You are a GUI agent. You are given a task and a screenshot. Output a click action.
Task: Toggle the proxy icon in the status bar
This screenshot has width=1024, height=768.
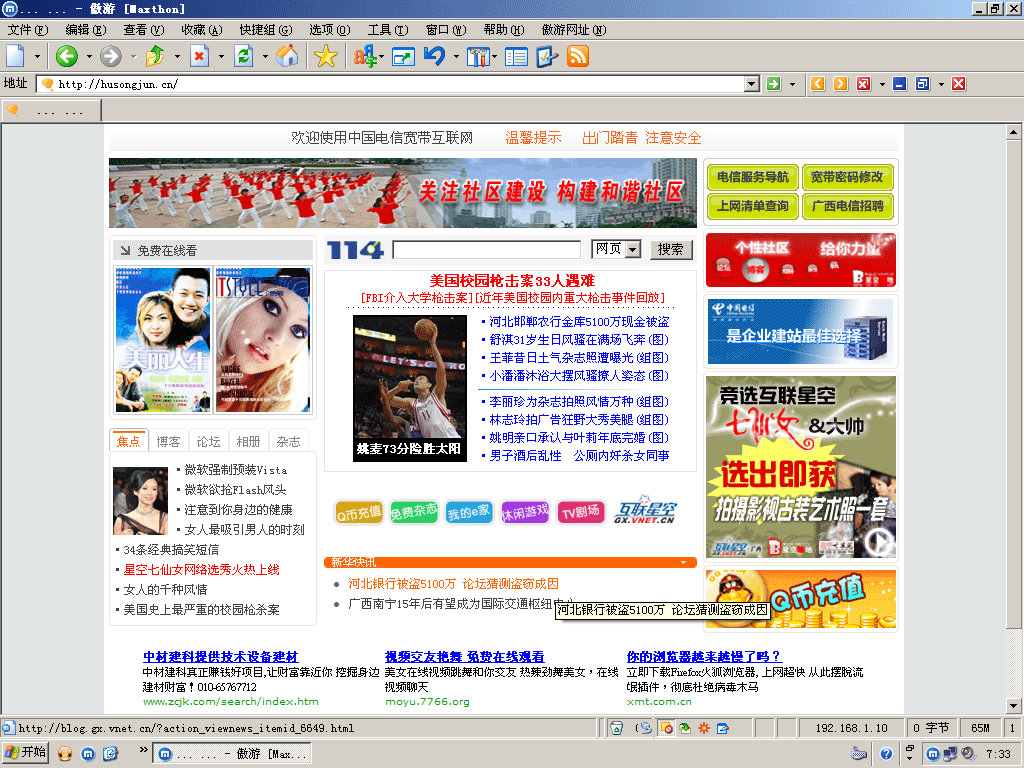643,727
